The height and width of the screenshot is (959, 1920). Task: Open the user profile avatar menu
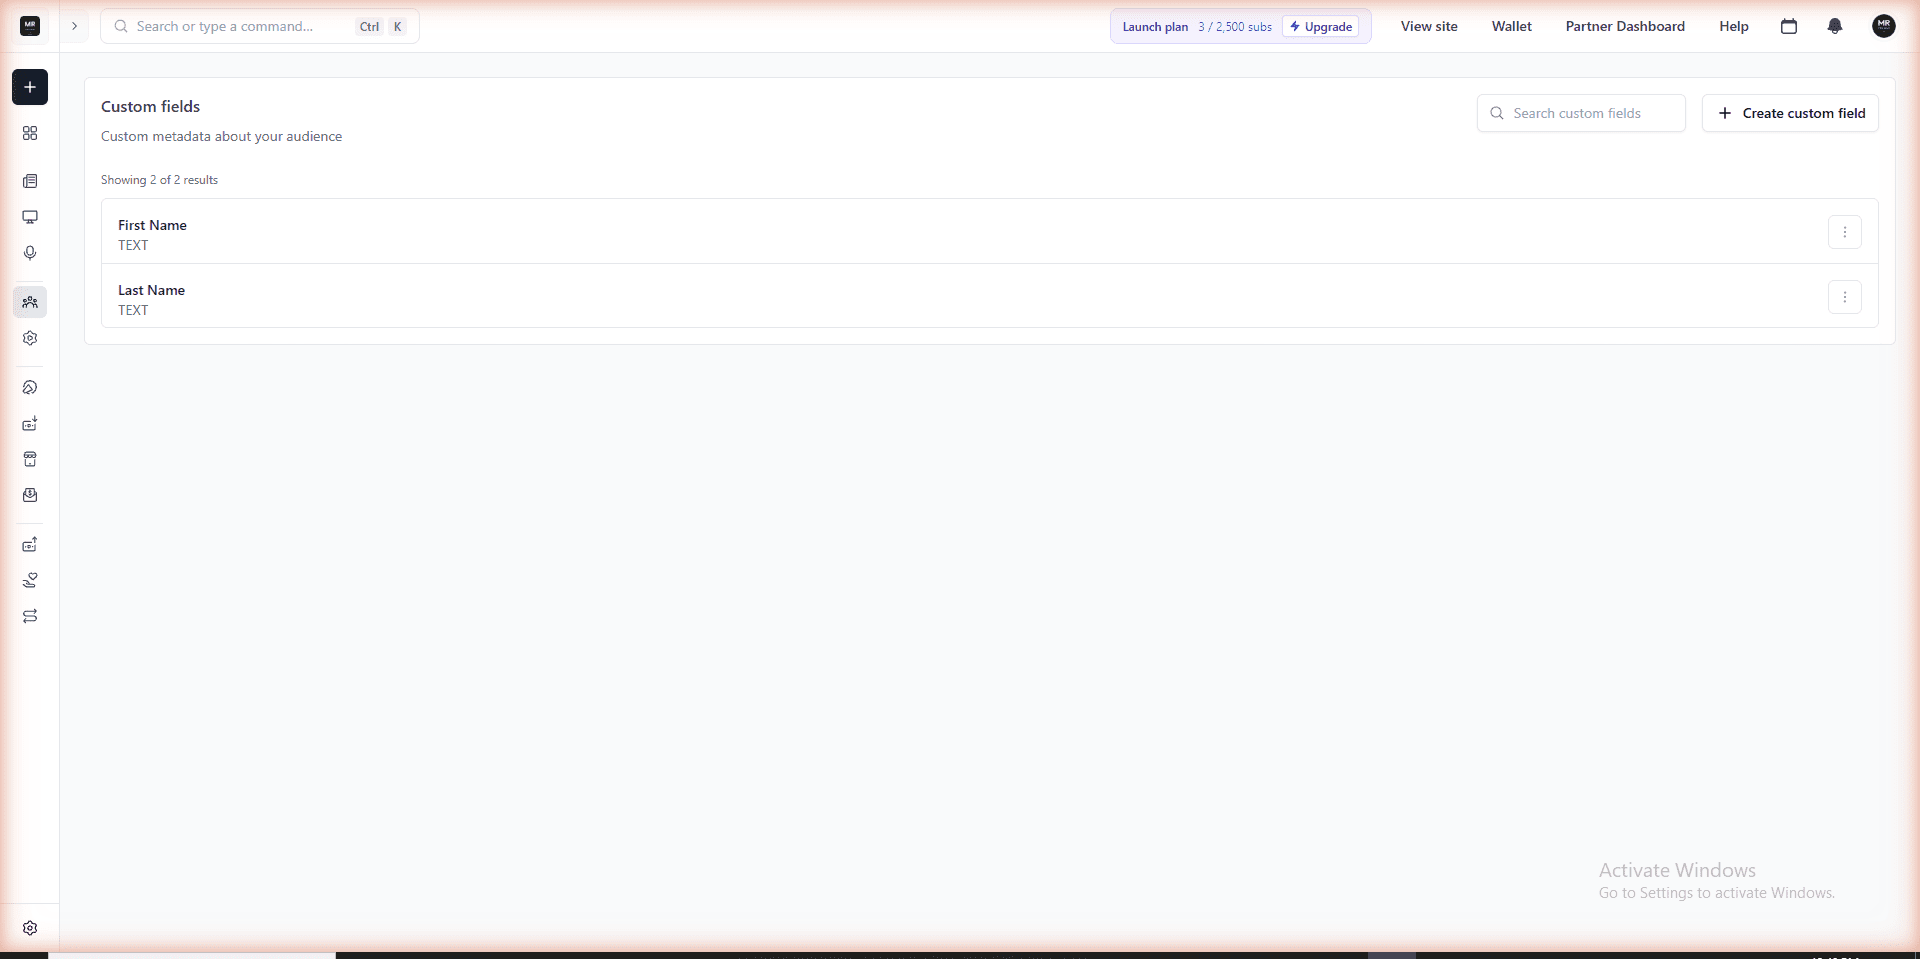(1884, 26)
